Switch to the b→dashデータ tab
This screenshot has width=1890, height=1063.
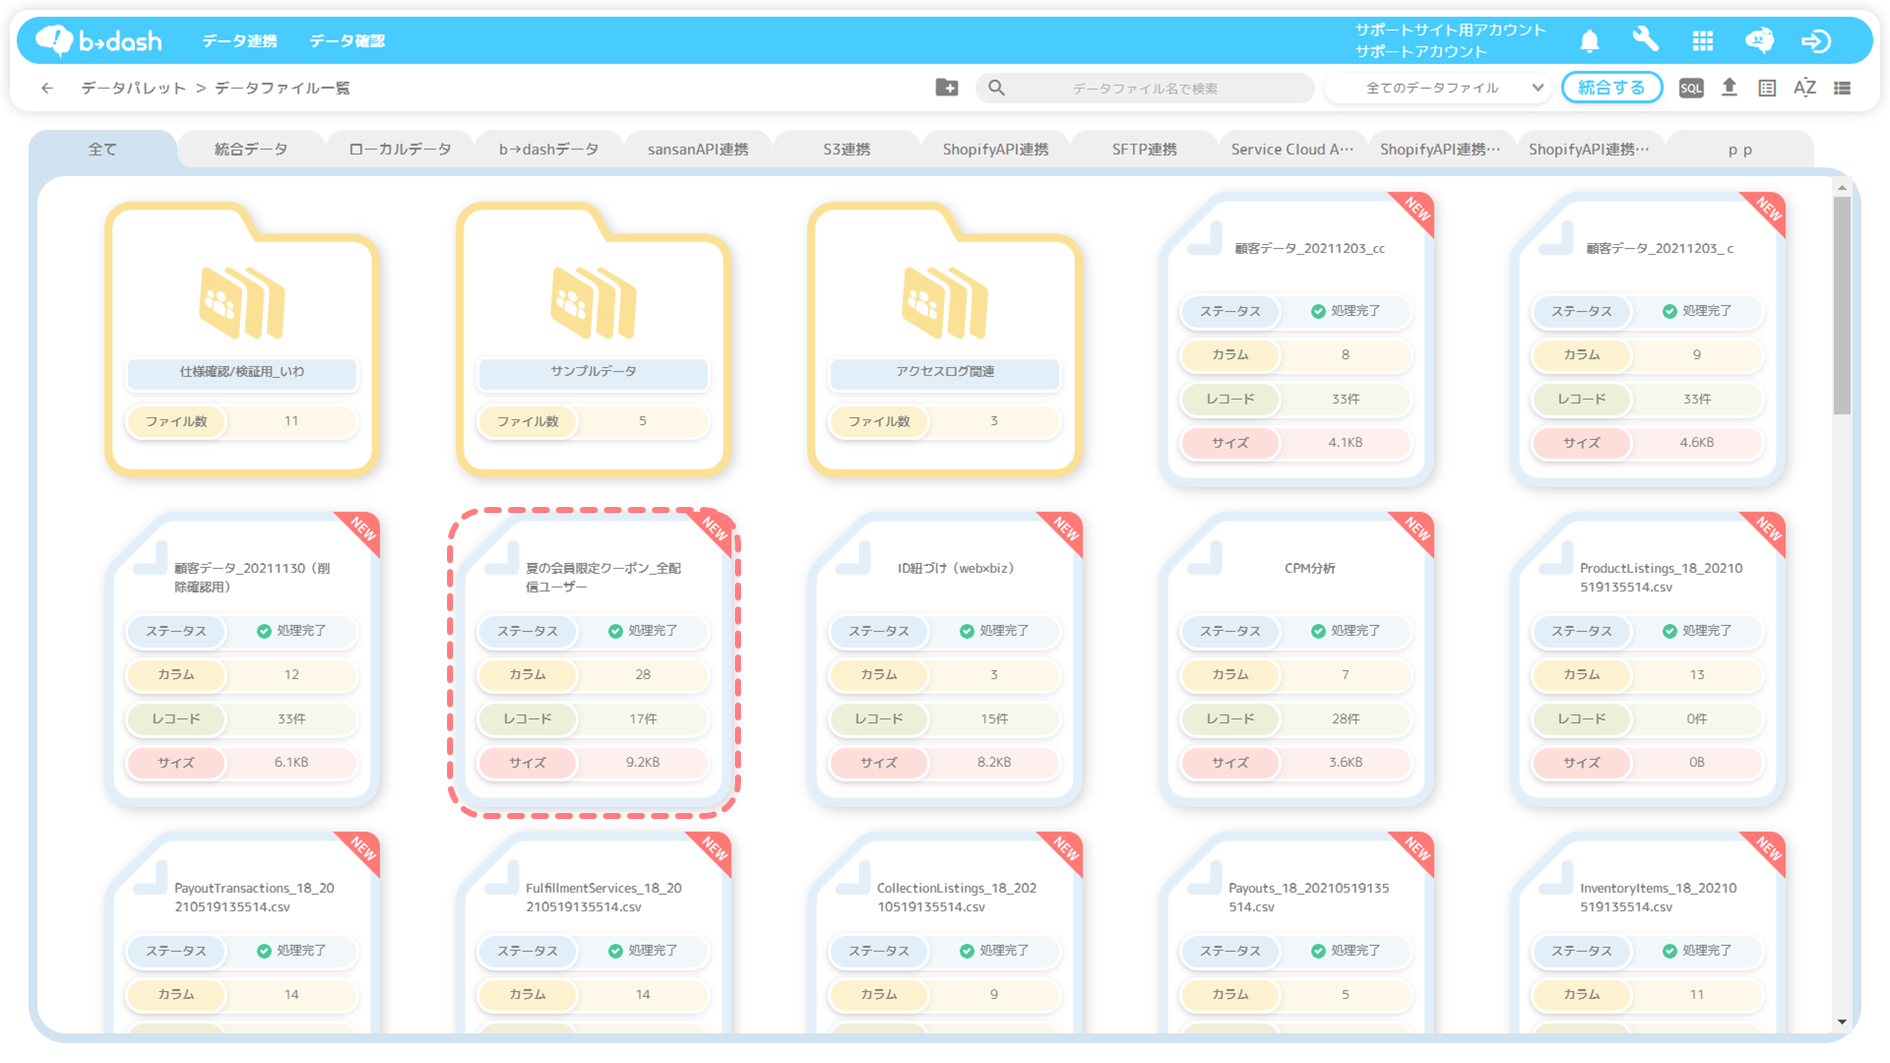549,149
